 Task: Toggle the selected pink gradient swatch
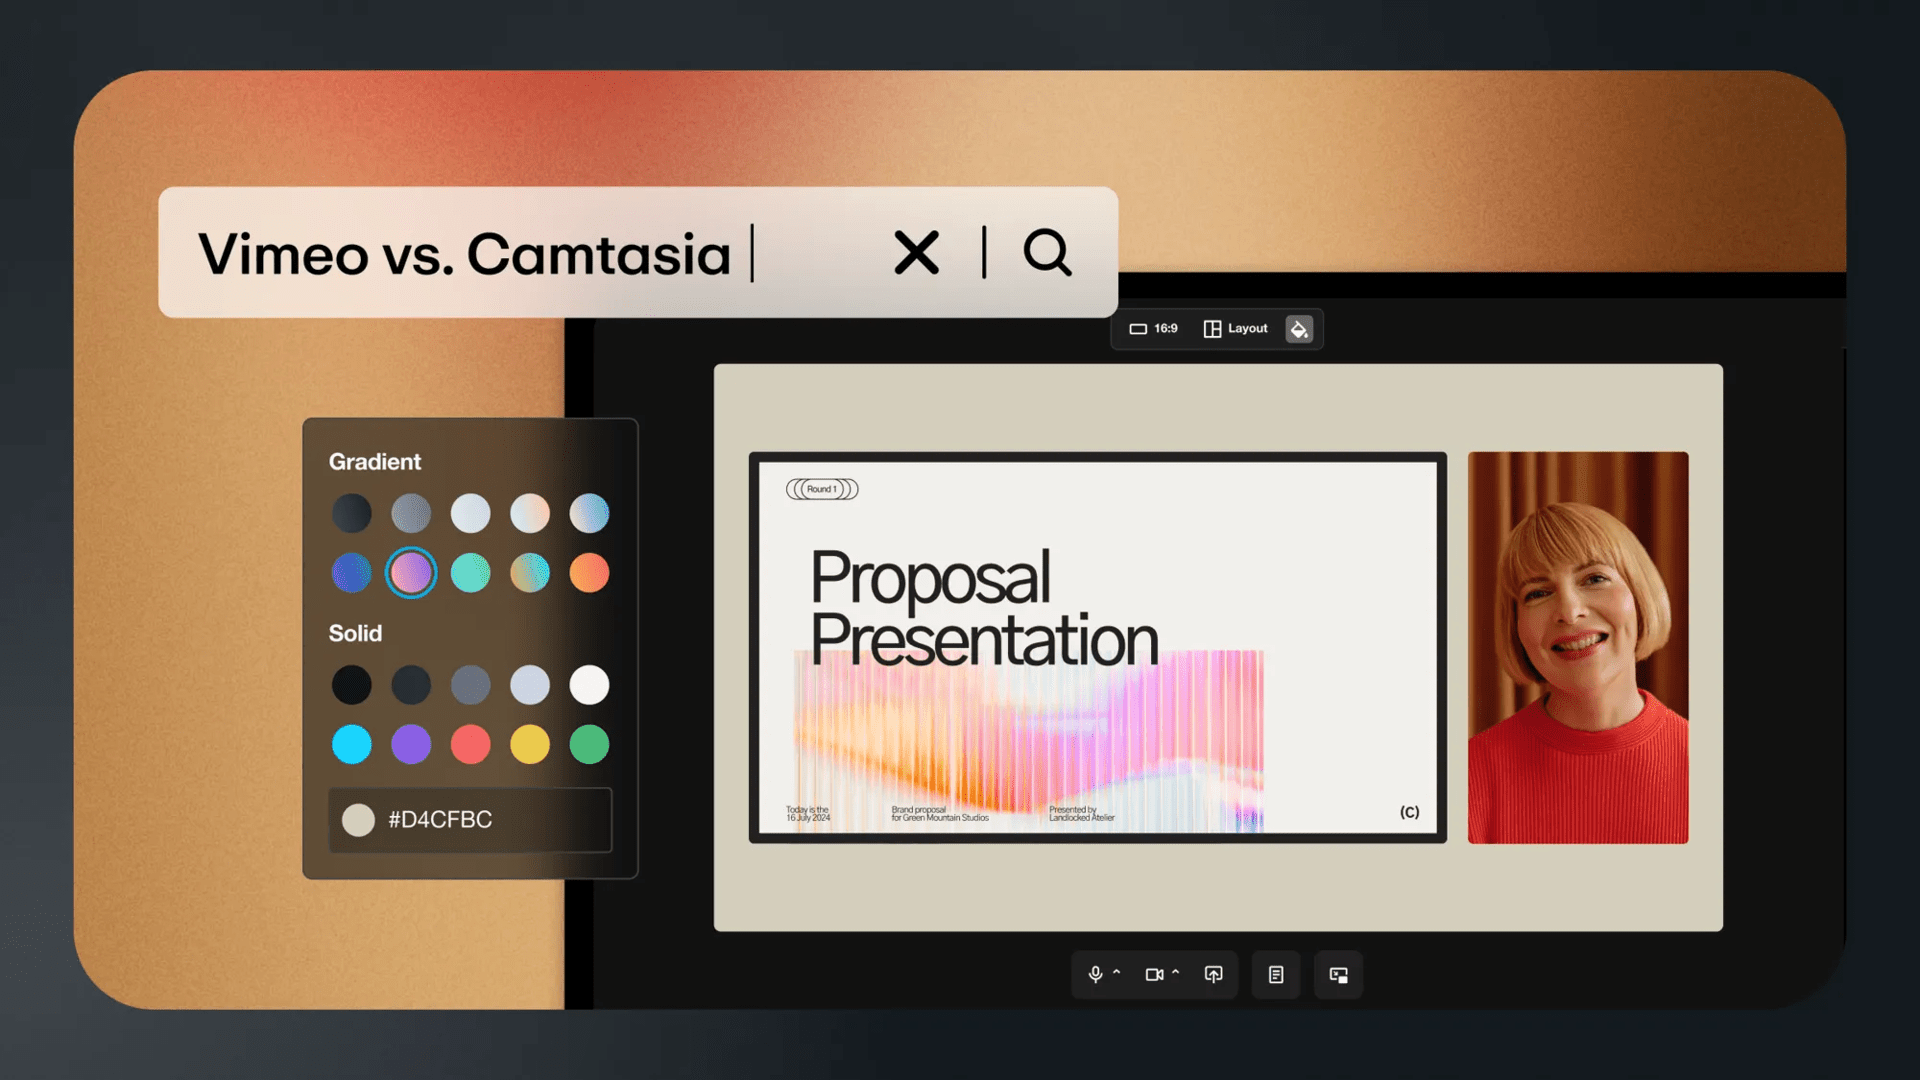click(411, 572)
